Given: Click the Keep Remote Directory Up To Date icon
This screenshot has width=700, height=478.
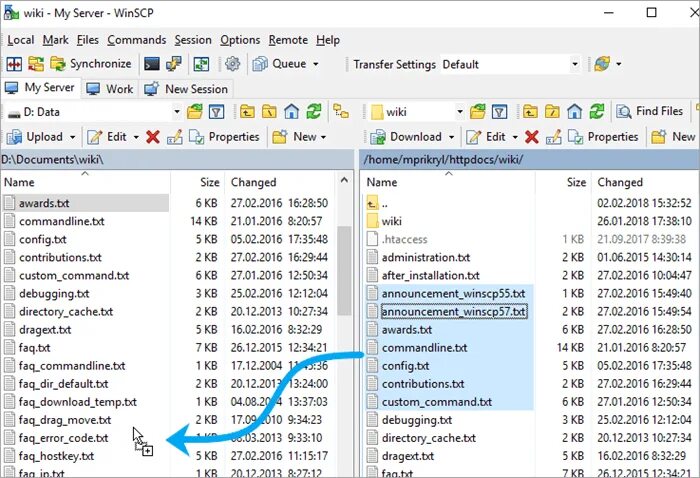Looking at the screenshot, I should tap(201, 64).
